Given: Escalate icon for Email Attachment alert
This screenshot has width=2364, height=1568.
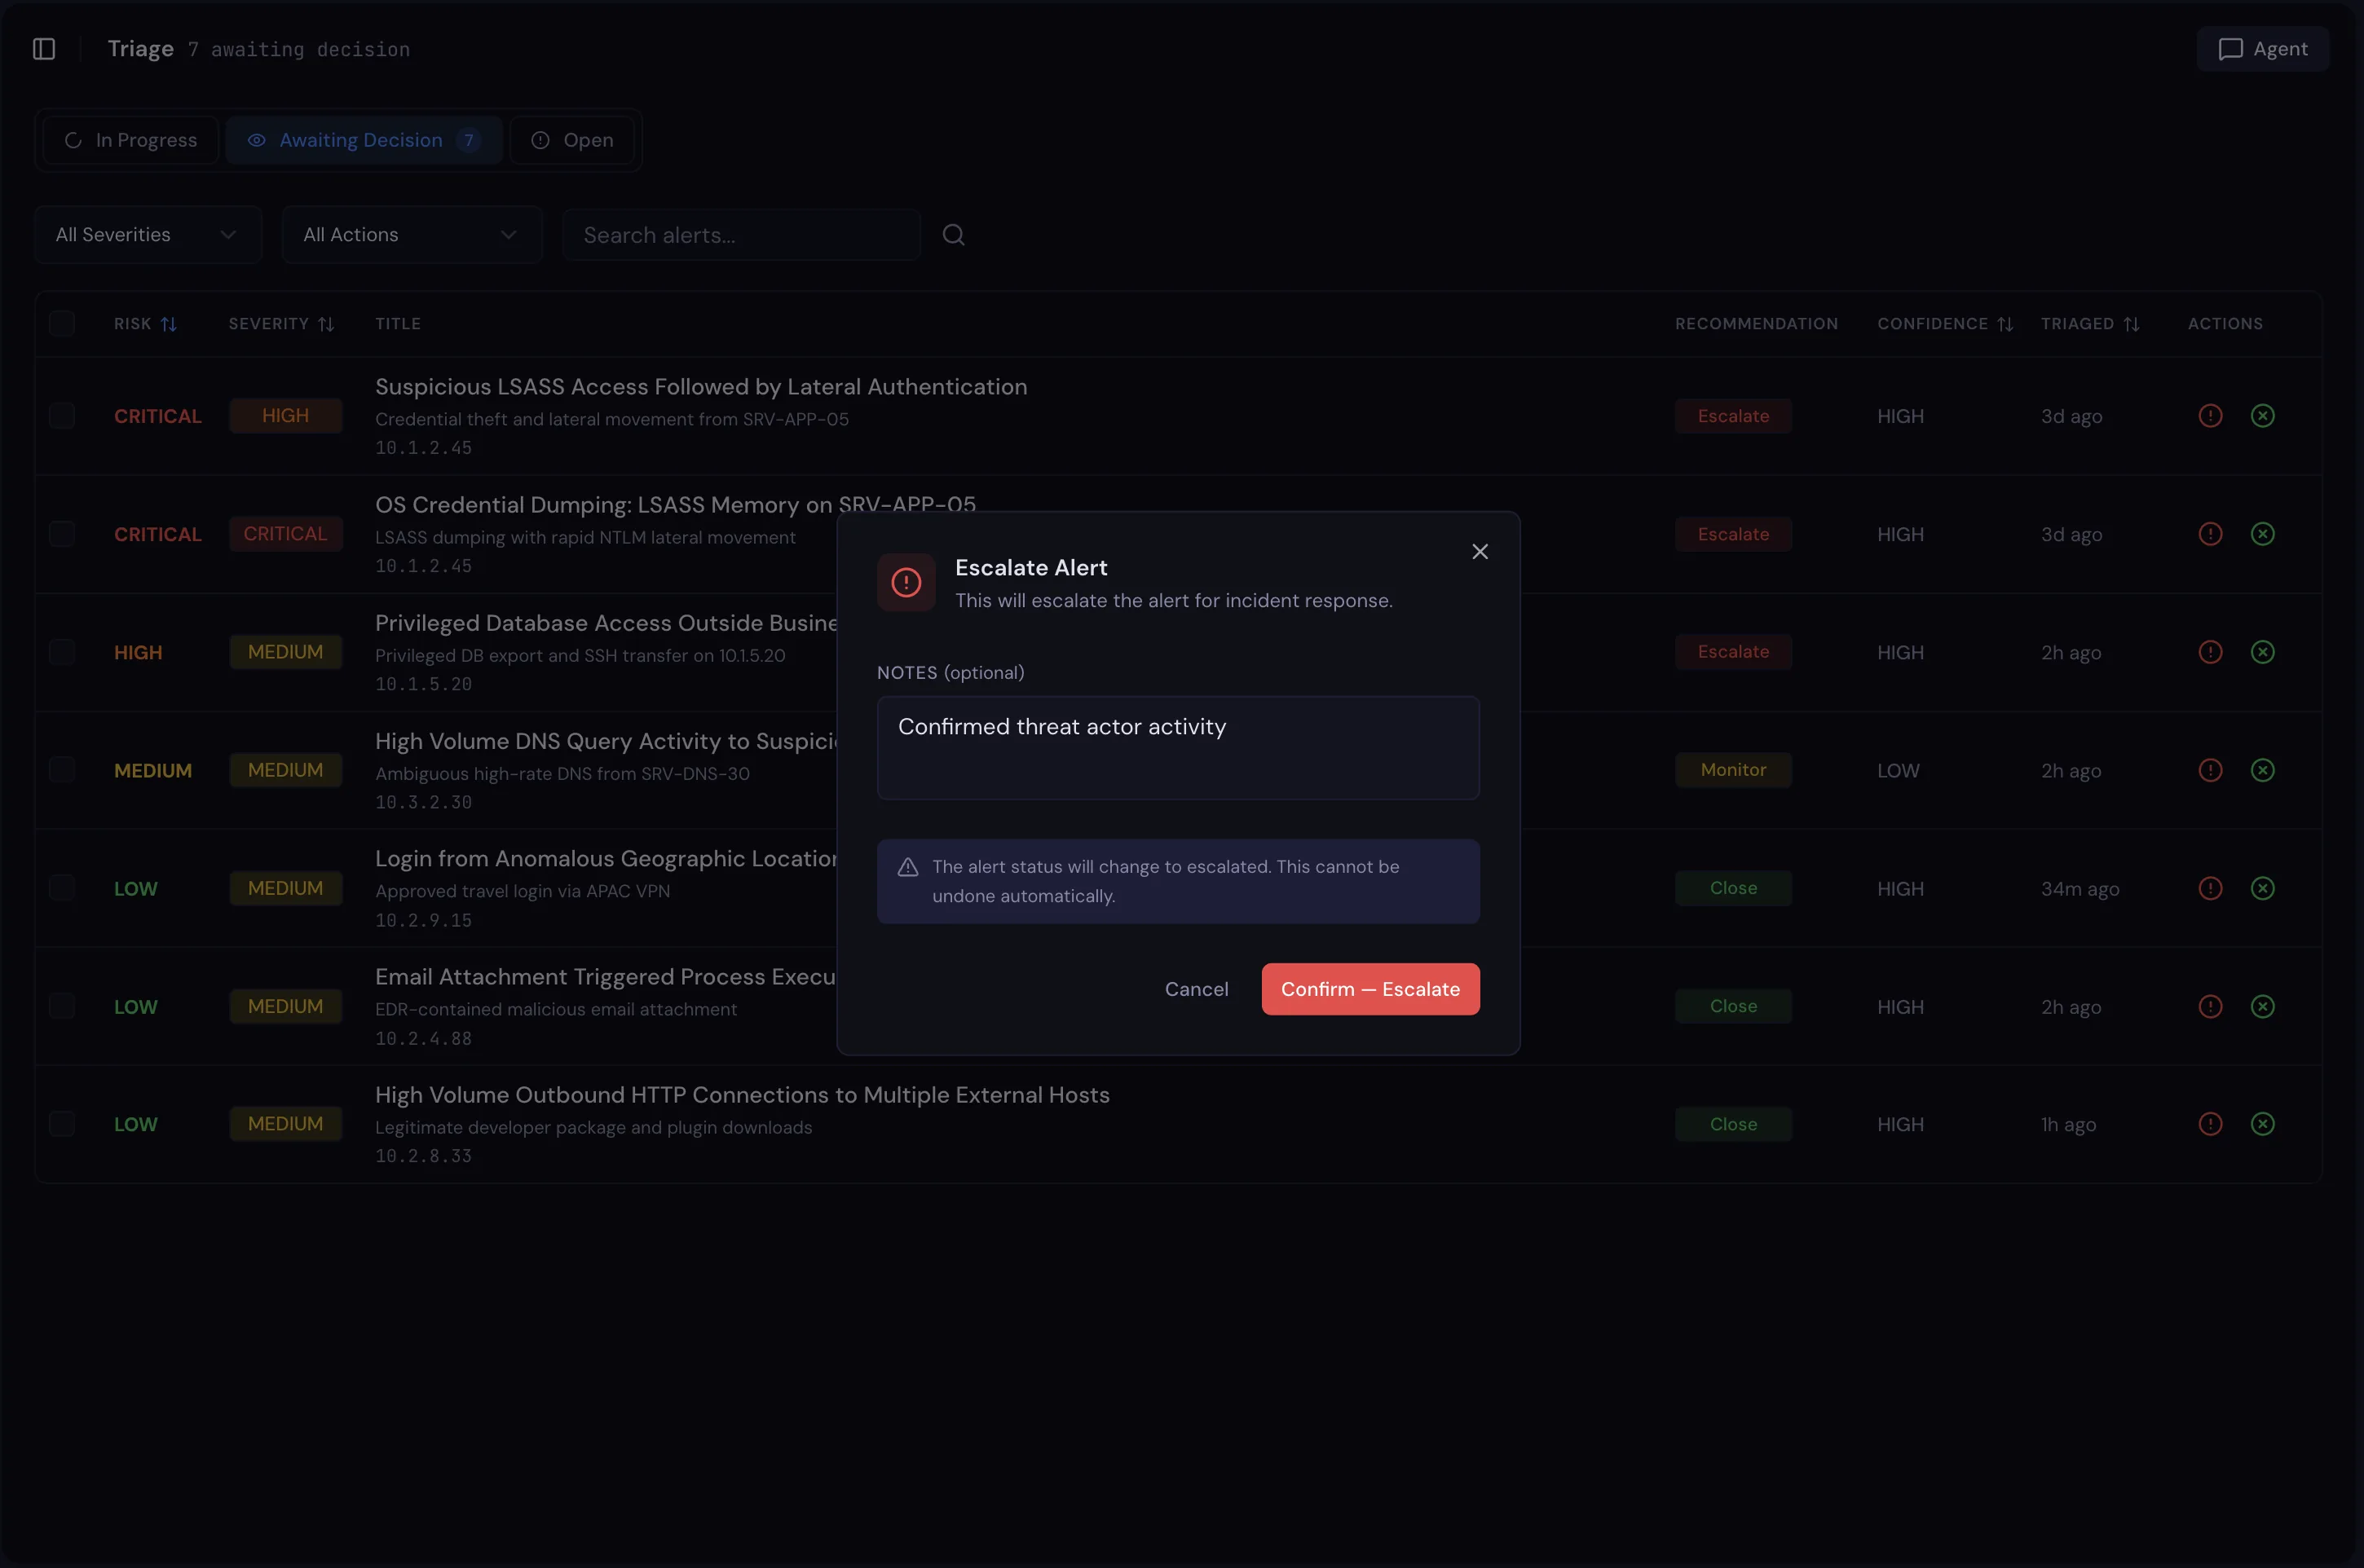Looking at the screenshot, I should (x=2210, y=1006).
